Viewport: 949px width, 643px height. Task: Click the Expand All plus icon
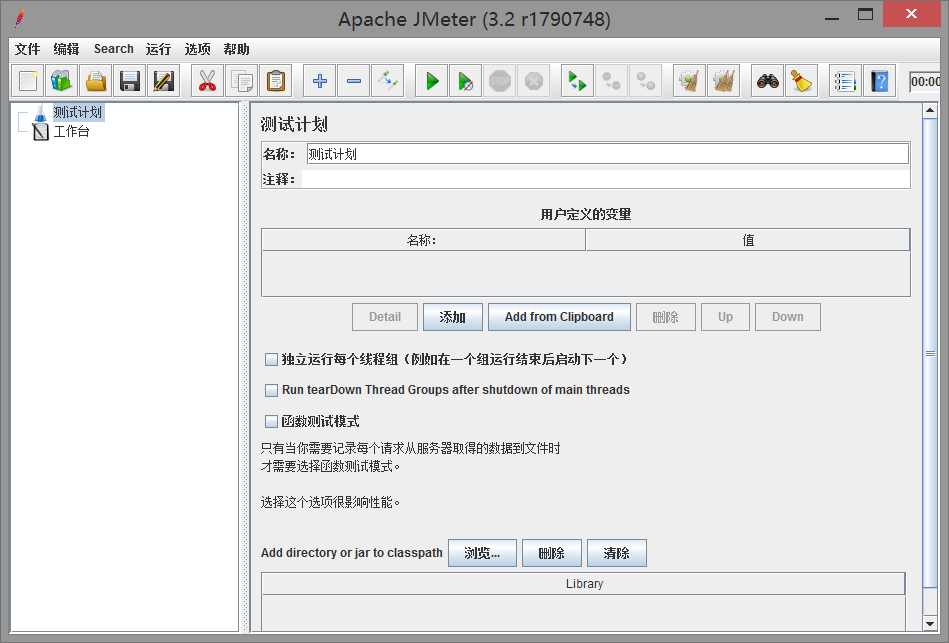320,81
